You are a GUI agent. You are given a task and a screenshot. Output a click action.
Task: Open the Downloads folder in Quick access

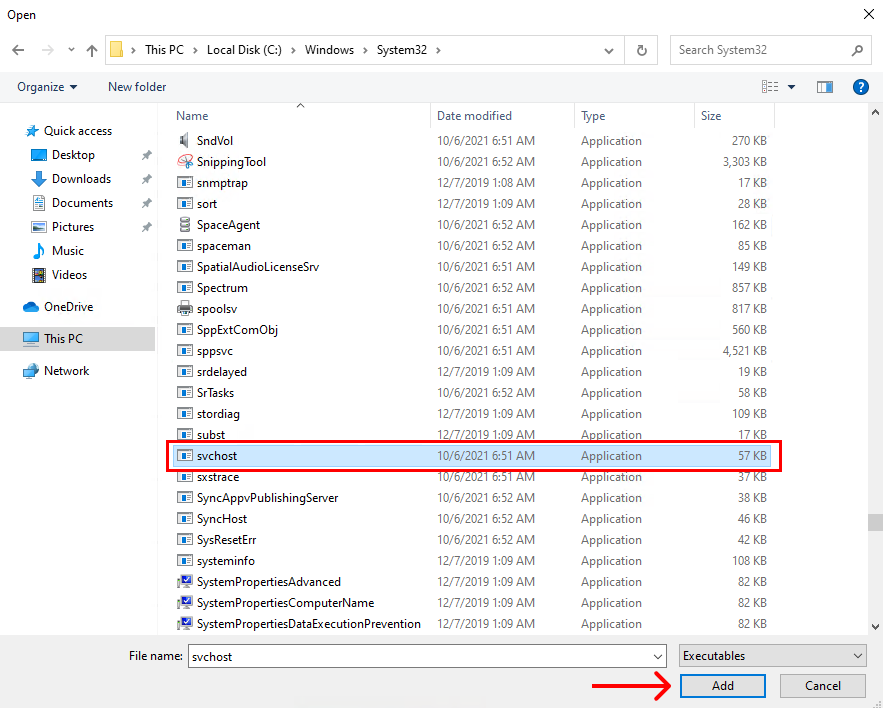(x=80, y=179)
